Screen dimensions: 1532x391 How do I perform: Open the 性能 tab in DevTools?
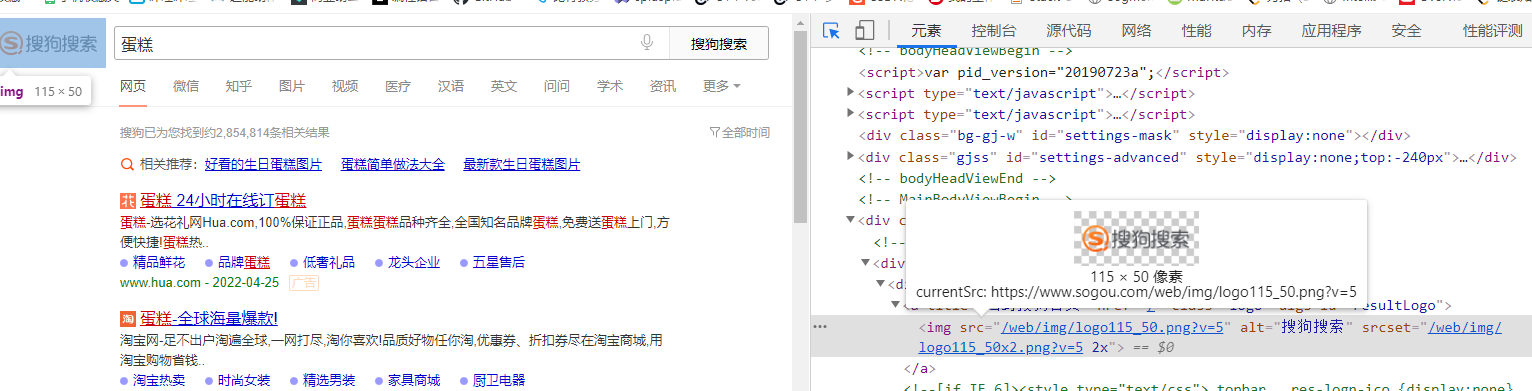pos(1196,31)
